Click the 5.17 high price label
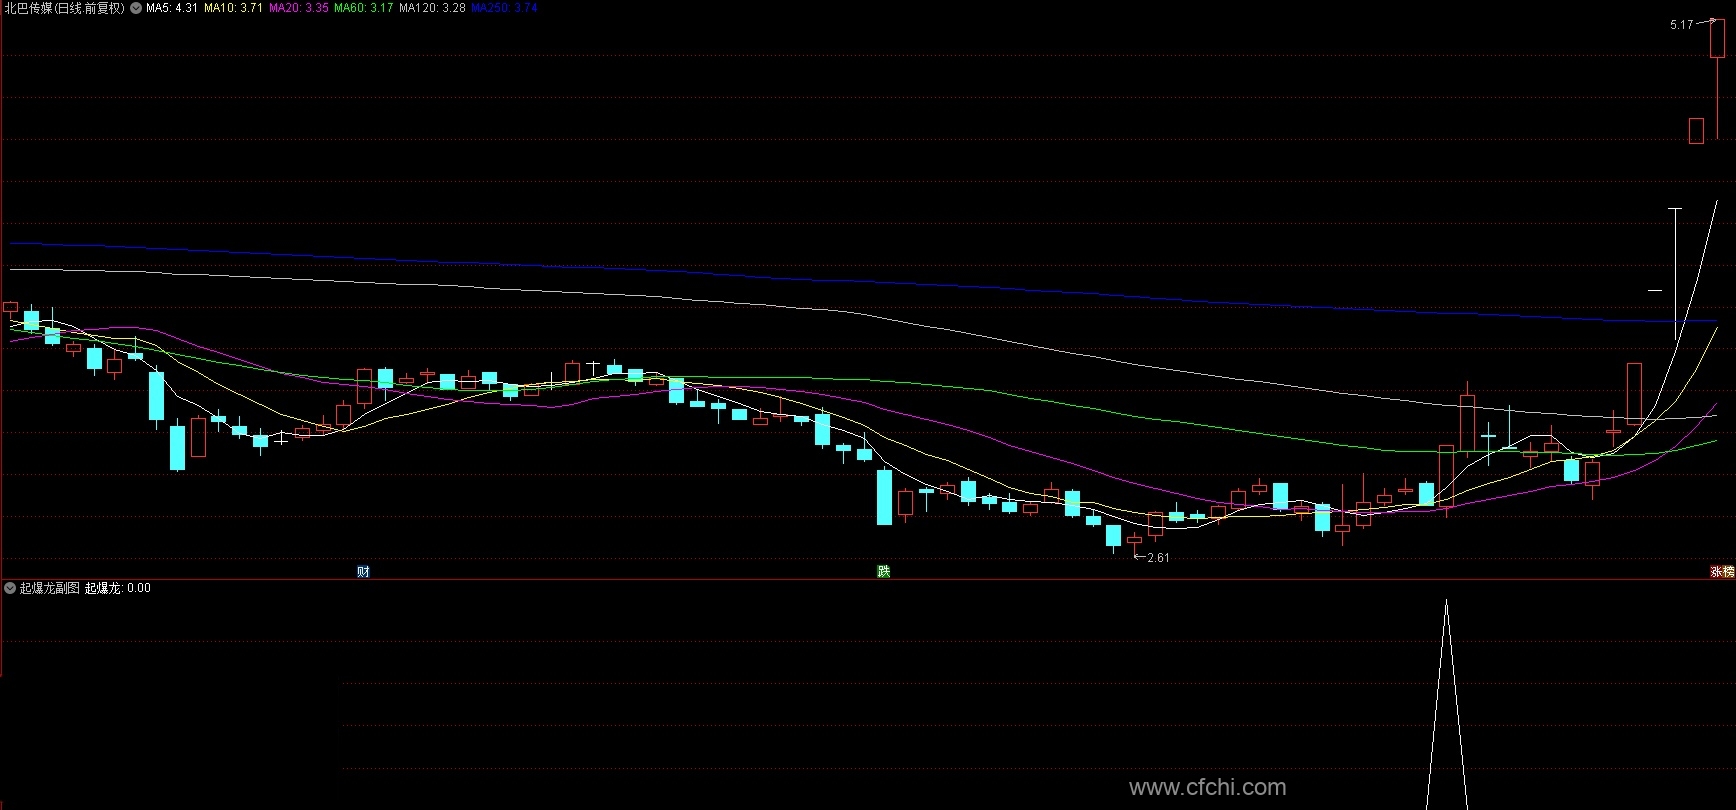1736x810 pixels. click(x=1681, y=25)
